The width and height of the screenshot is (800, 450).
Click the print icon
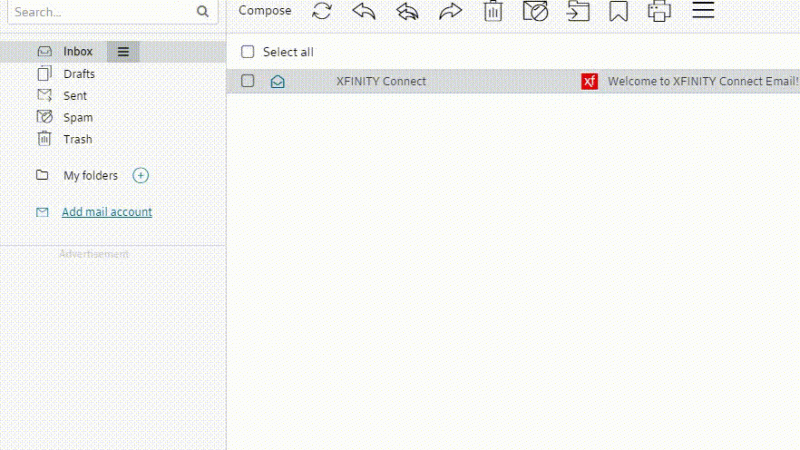click(659, 11)
